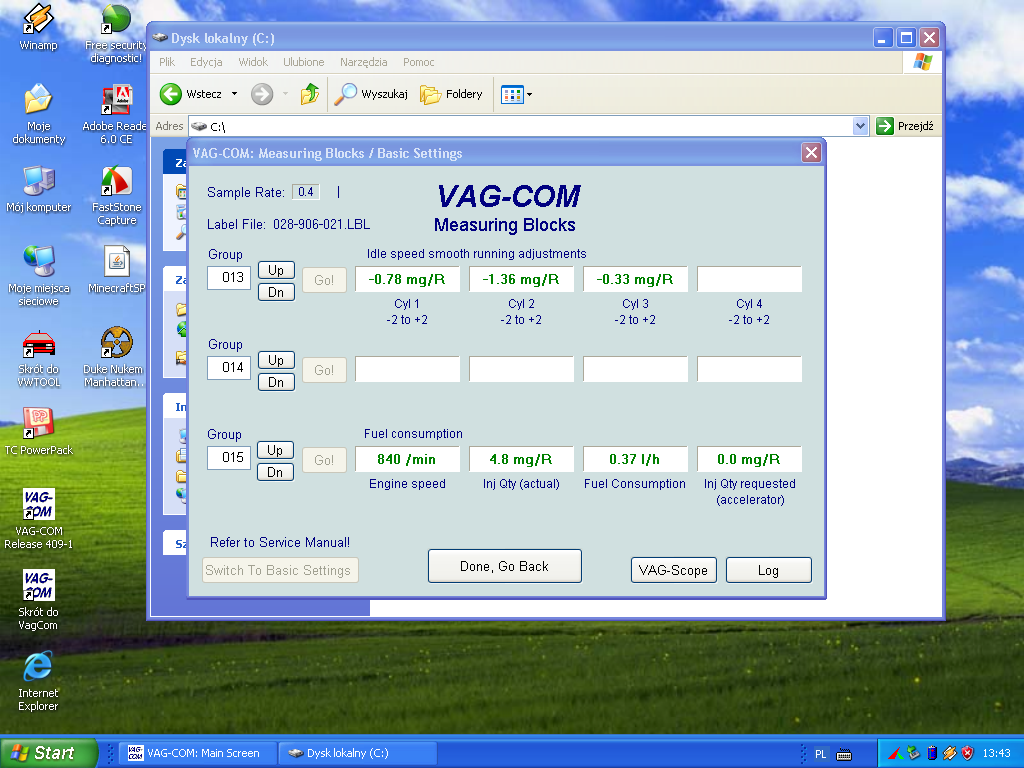Viewport: 1024px width, 768px height.
Task: Open the Widok menu
Action: point(253,62)
